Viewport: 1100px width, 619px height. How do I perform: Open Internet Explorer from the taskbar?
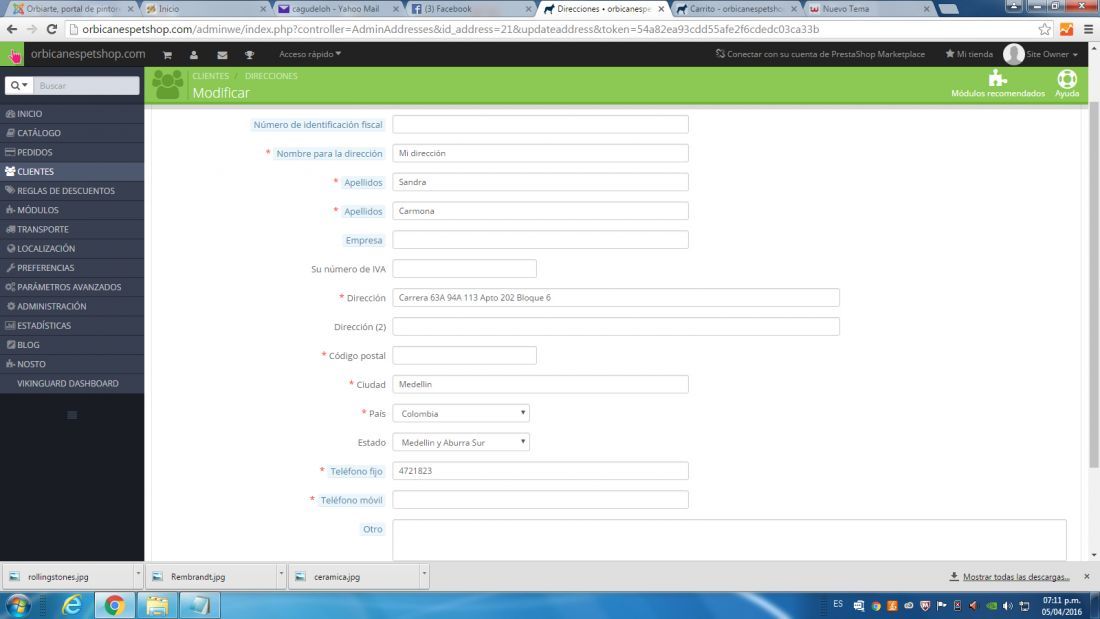click(x=72, y=605)
